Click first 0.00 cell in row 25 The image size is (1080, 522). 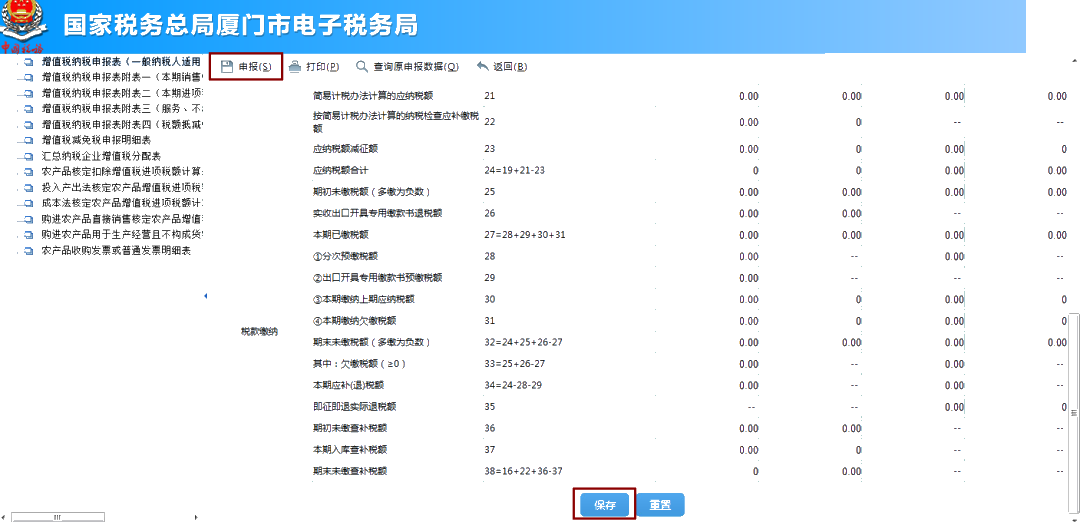click(749, 192)
